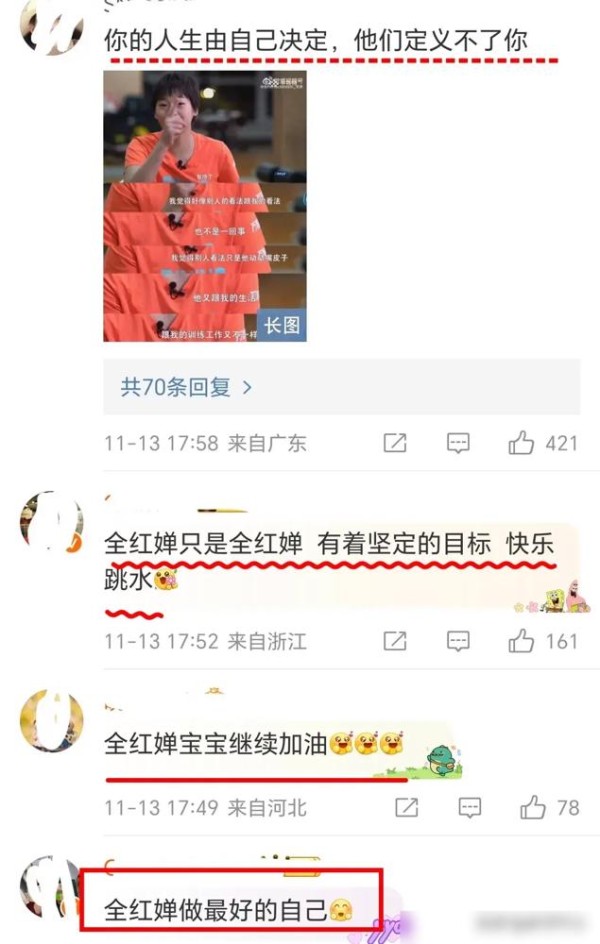This screenshot has height=944, width=600.
Task: Open reply icon on Guangdong comment
Action: [458, 444]
